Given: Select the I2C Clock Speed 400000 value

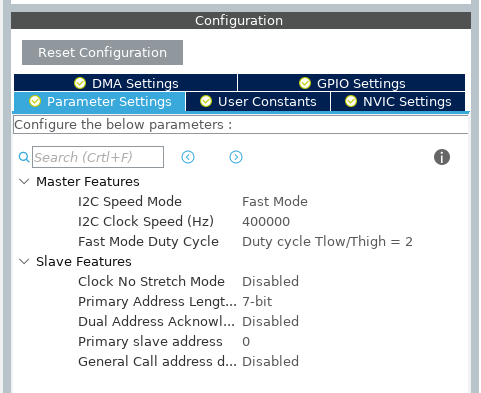Looking at the screenshot, I should (x=266, y=222).
